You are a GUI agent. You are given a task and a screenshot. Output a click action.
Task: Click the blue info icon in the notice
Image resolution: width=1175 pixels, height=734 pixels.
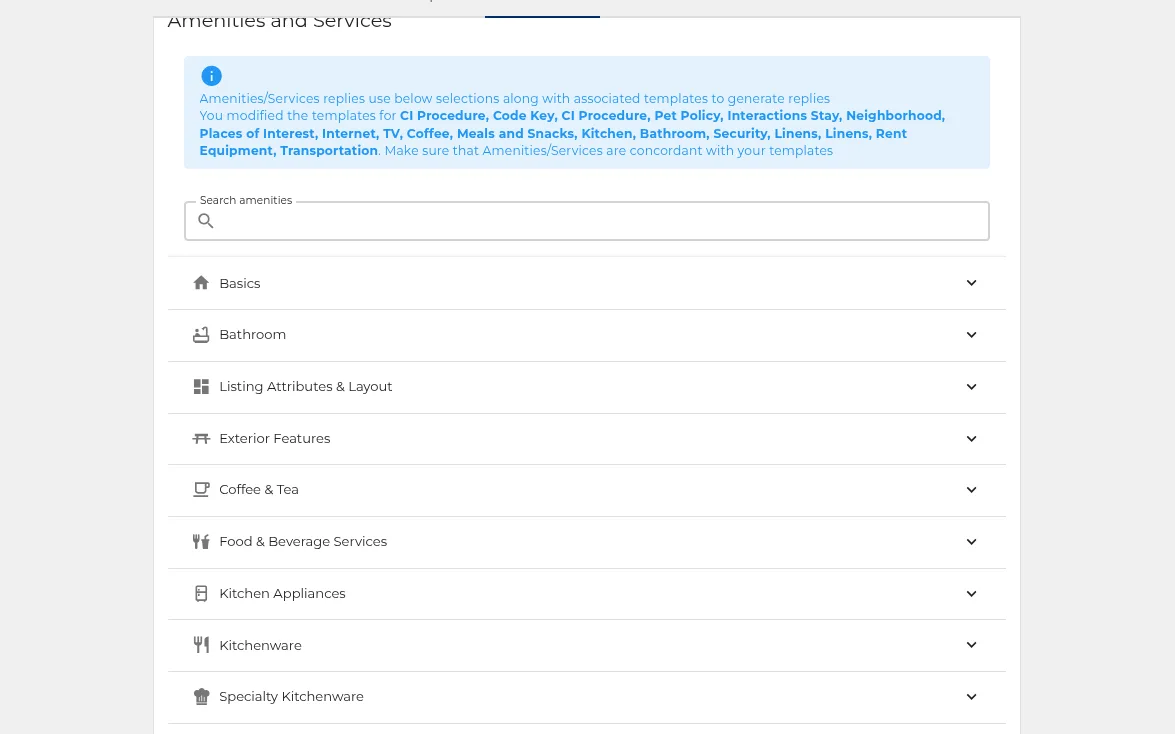211,76
